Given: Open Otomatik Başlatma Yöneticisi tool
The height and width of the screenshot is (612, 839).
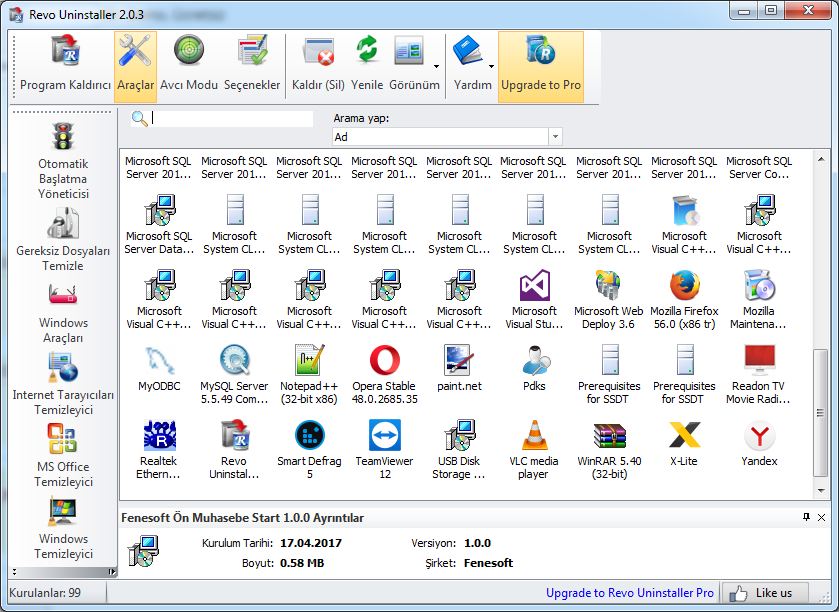Looking at the screenshot, I should (x=63, y=160).
